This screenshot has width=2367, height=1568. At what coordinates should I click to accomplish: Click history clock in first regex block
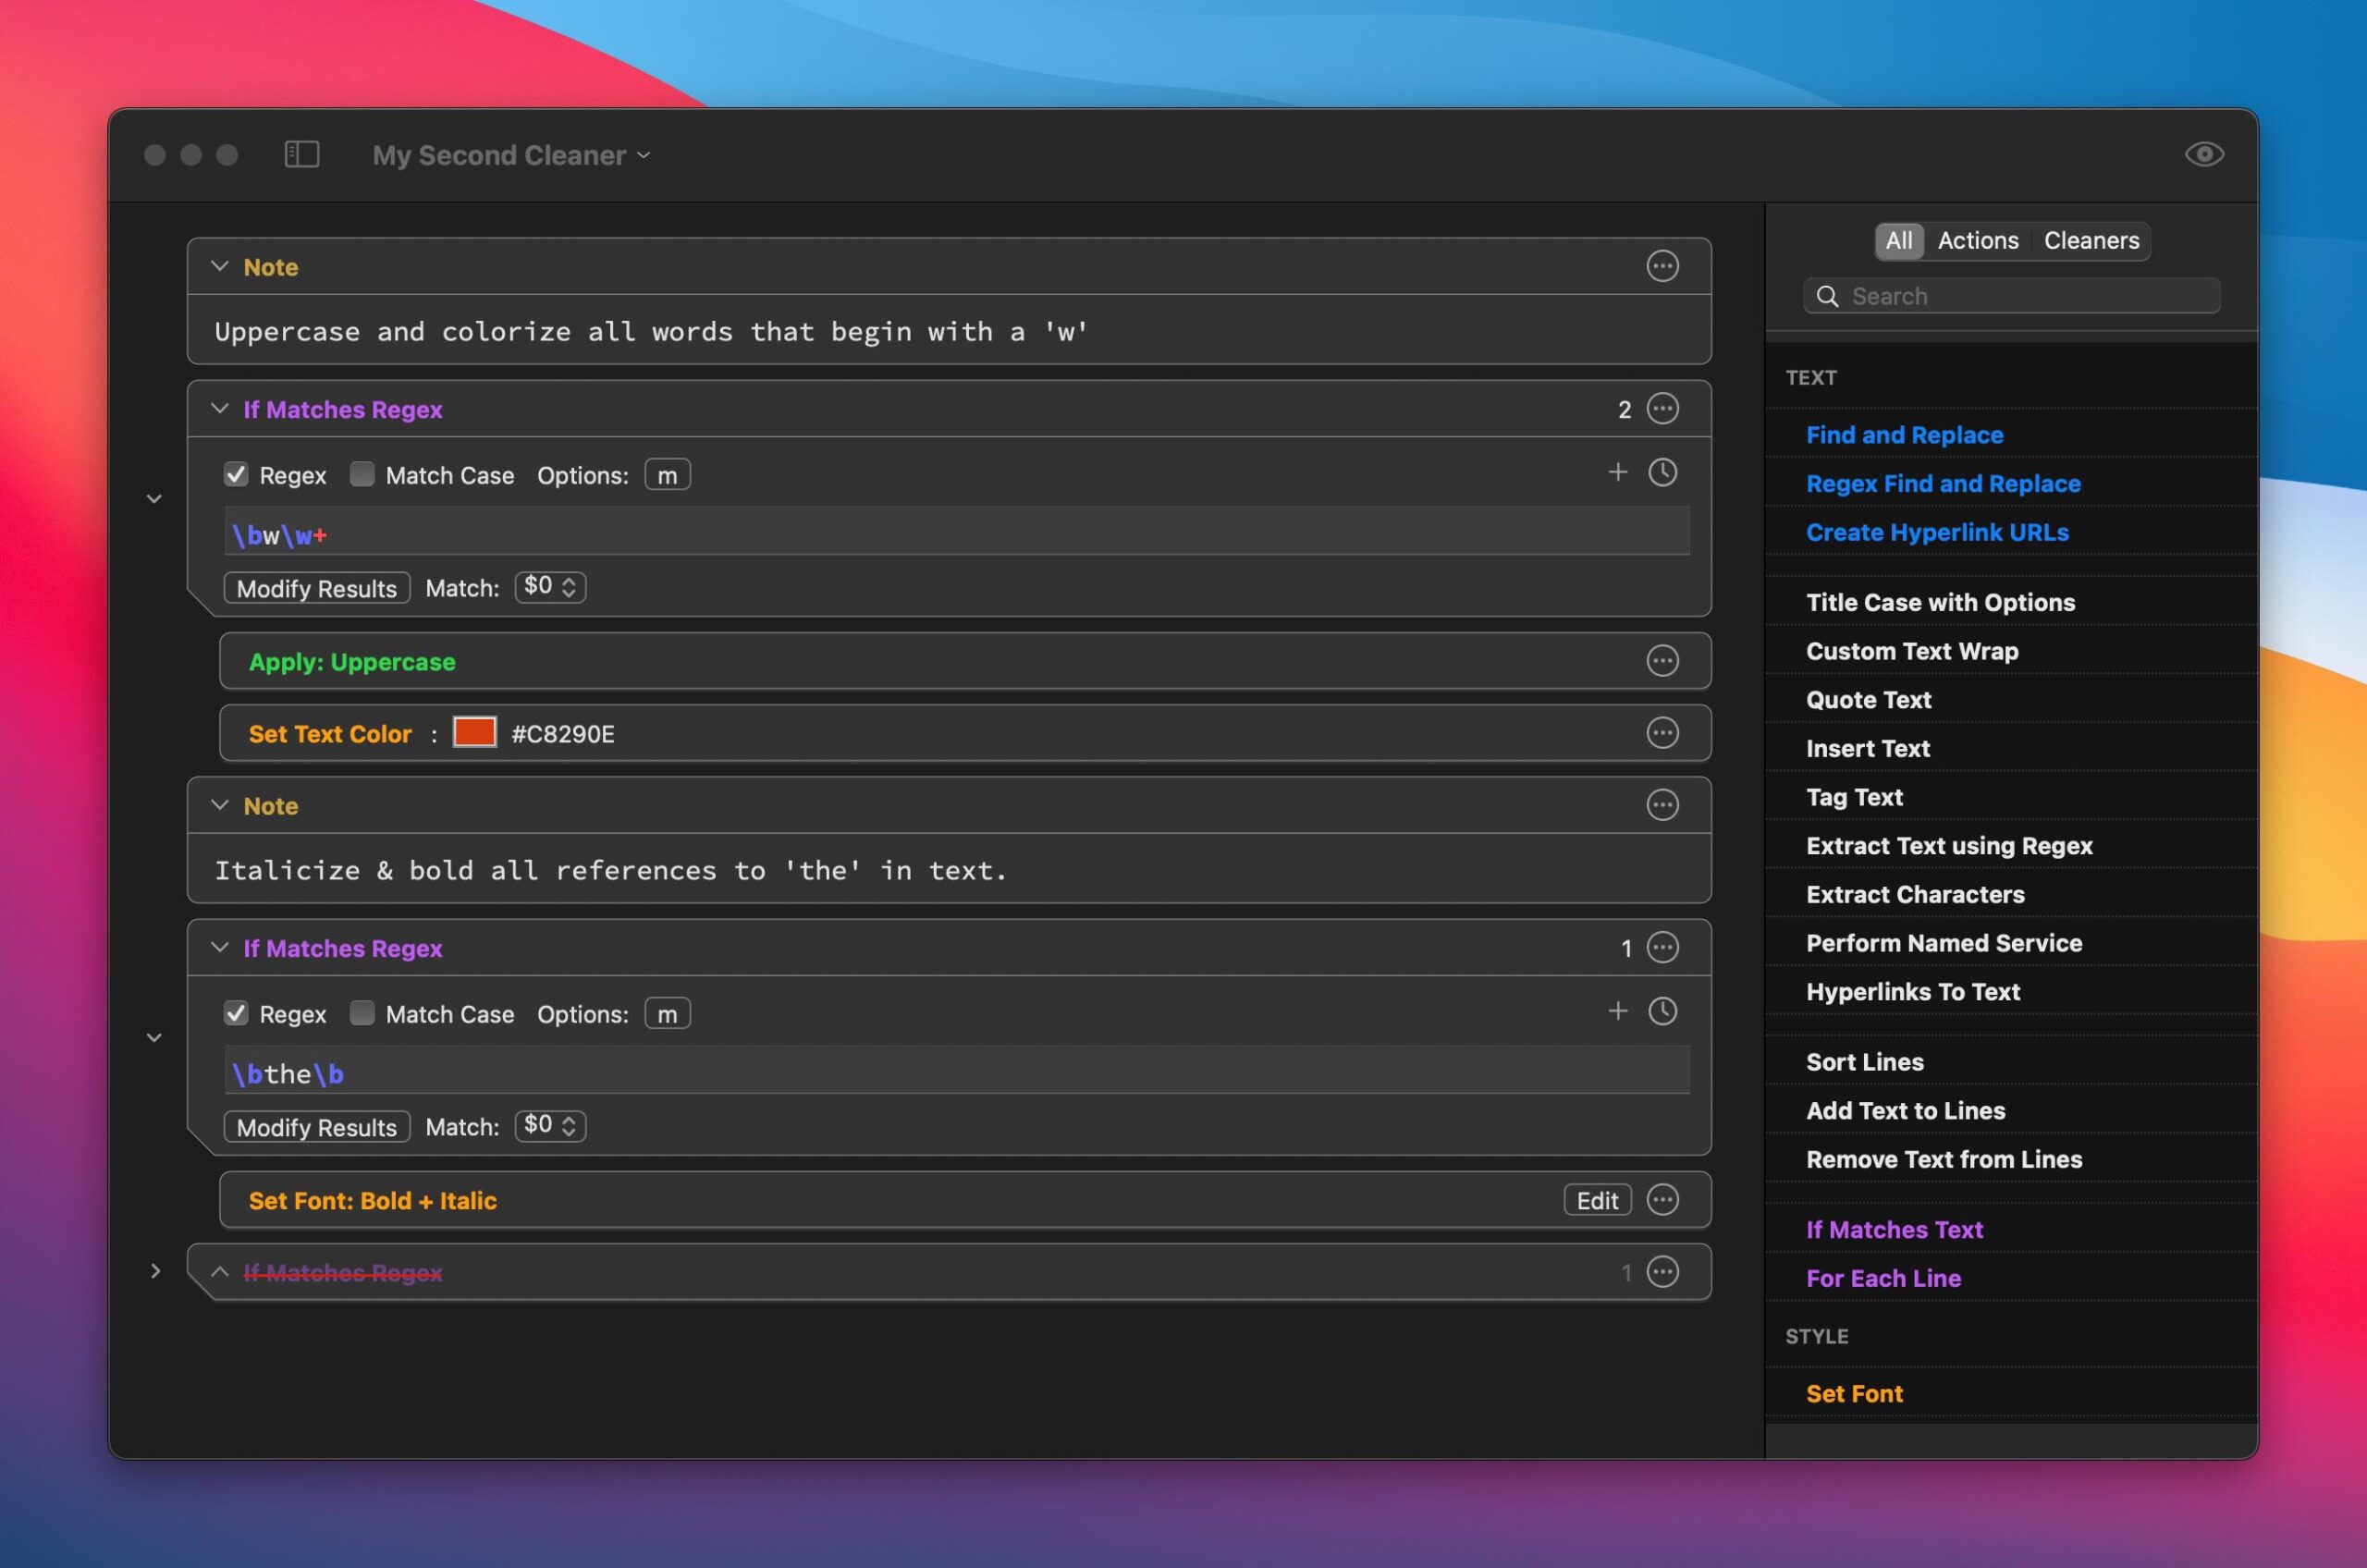click(1662, 472)
